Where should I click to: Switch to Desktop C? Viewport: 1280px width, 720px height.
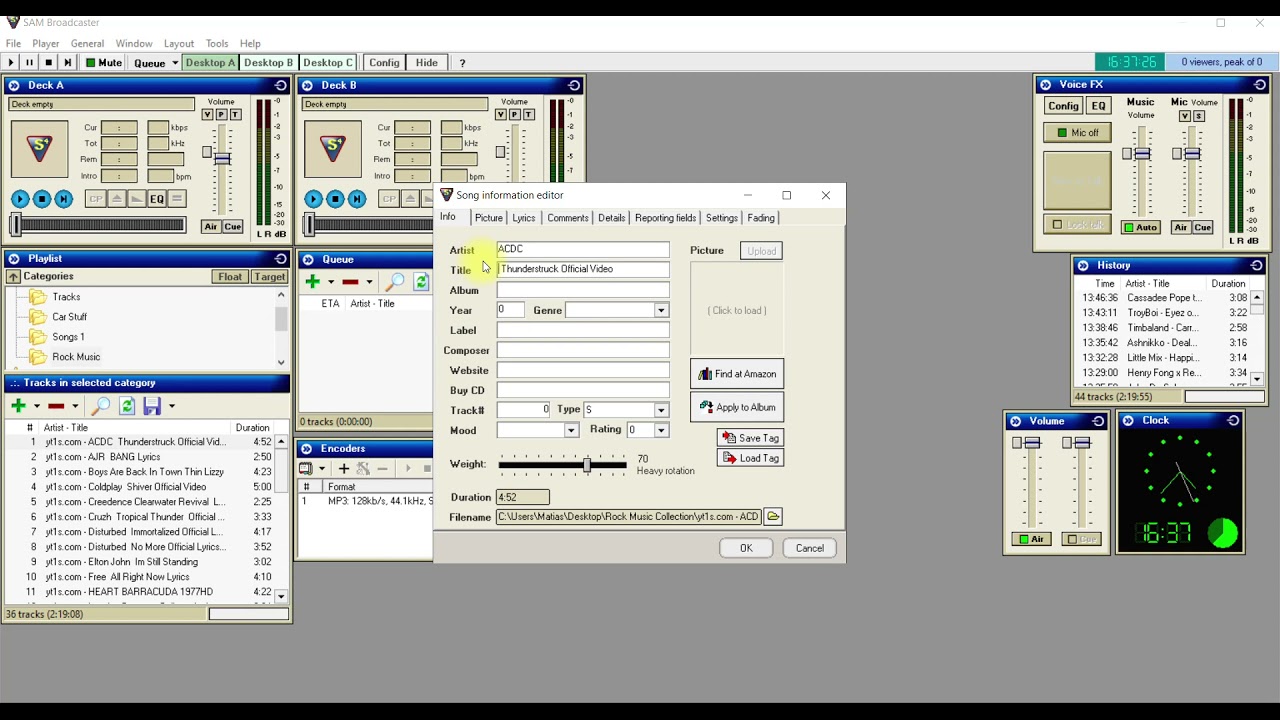[x=327, y=63]
